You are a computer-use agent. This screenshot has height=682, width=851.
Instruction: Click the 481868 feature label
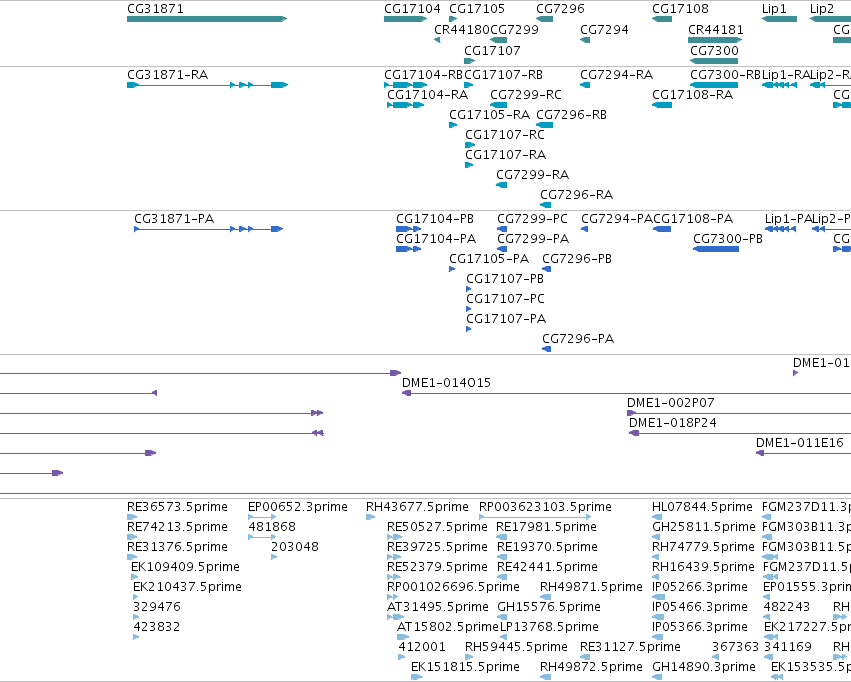click(x=272, y=527)
